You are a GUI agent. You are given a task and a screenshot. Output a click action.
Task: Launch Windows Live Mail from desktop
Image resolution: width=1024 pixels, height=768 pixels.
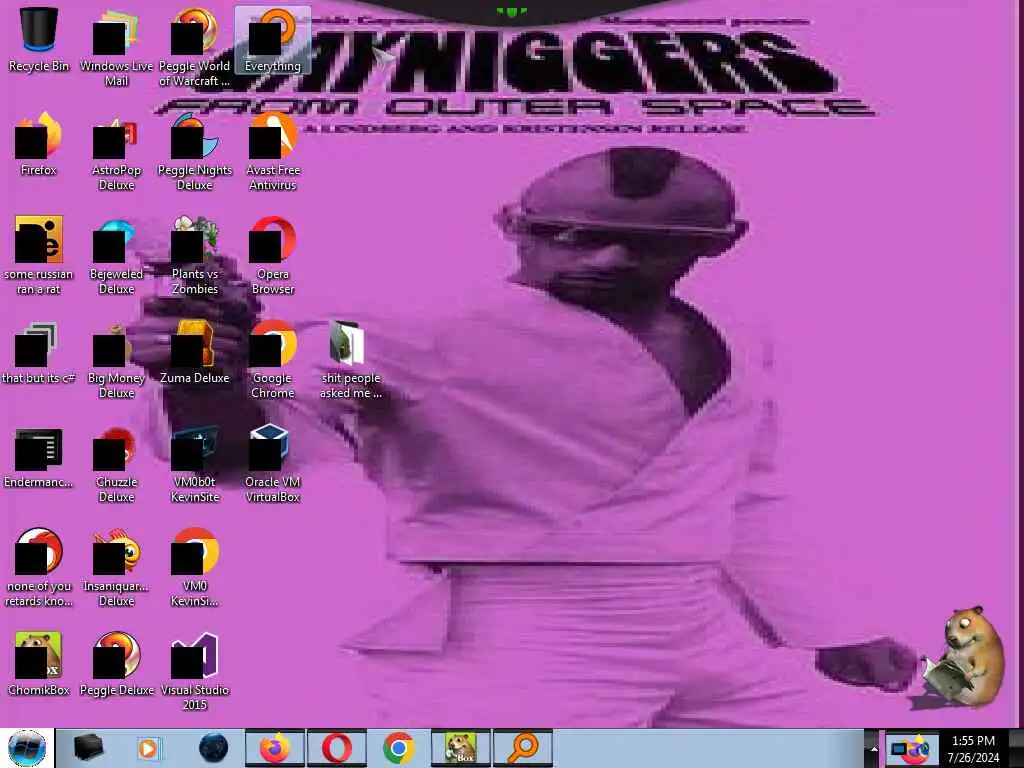[x=116, y=47]
